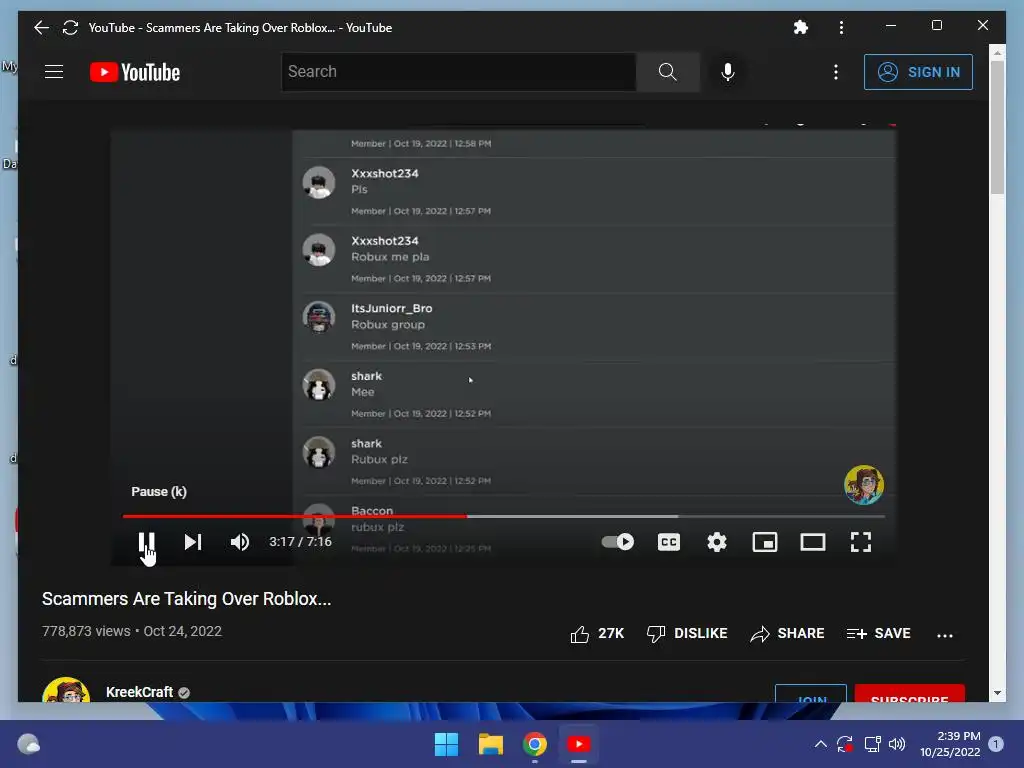Go back using the browser back arrow
The height and width of the screenshot is (768, 1024).
41,27
